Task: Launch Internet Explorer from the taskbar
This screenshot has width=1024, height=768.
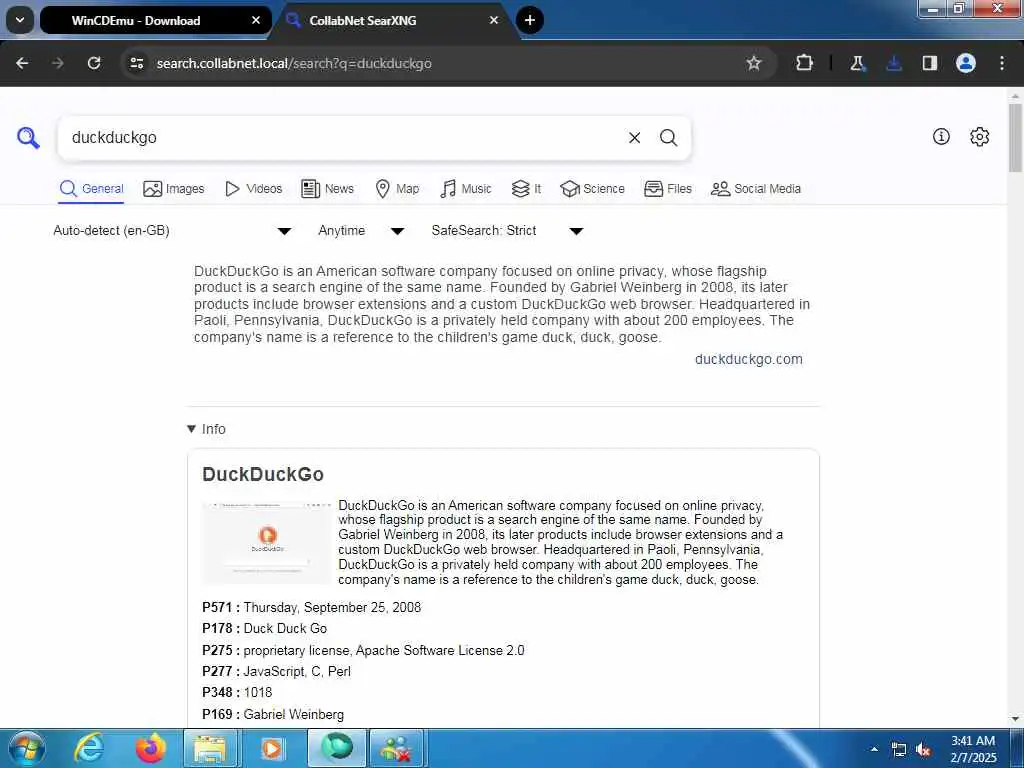Action: coord(88,748)
